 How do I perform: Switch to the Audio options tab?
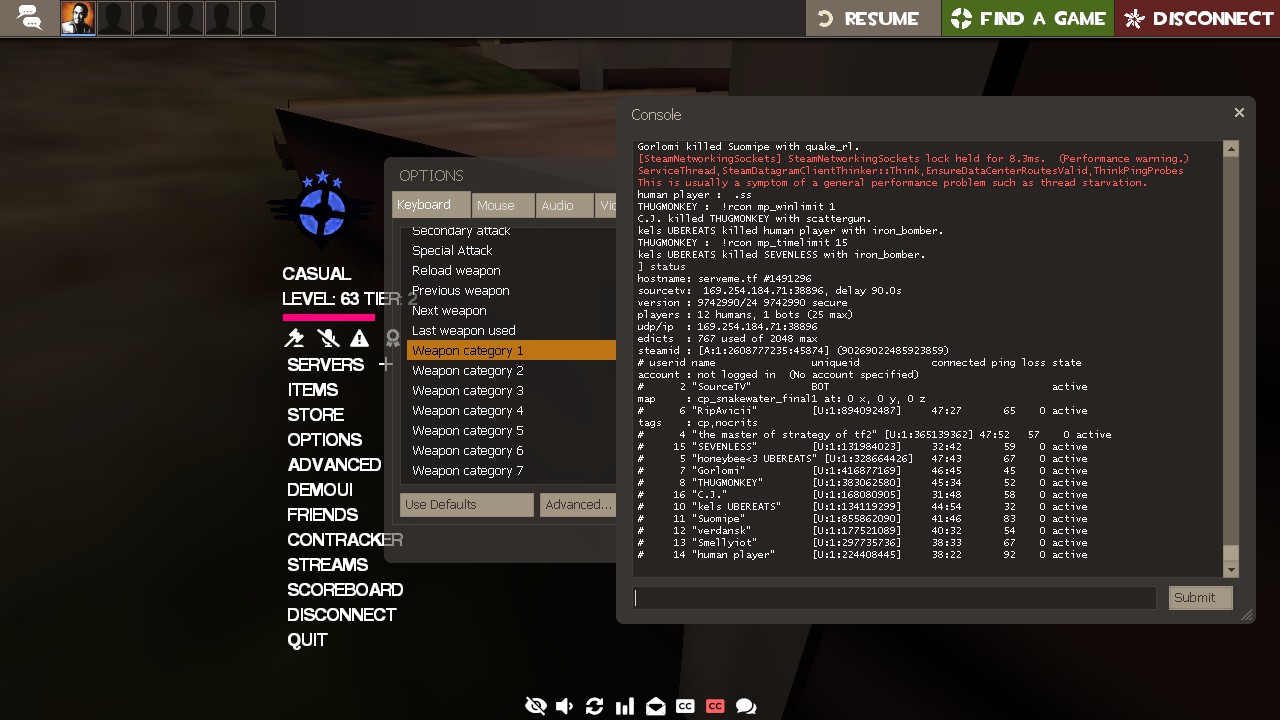pos(563,205)
